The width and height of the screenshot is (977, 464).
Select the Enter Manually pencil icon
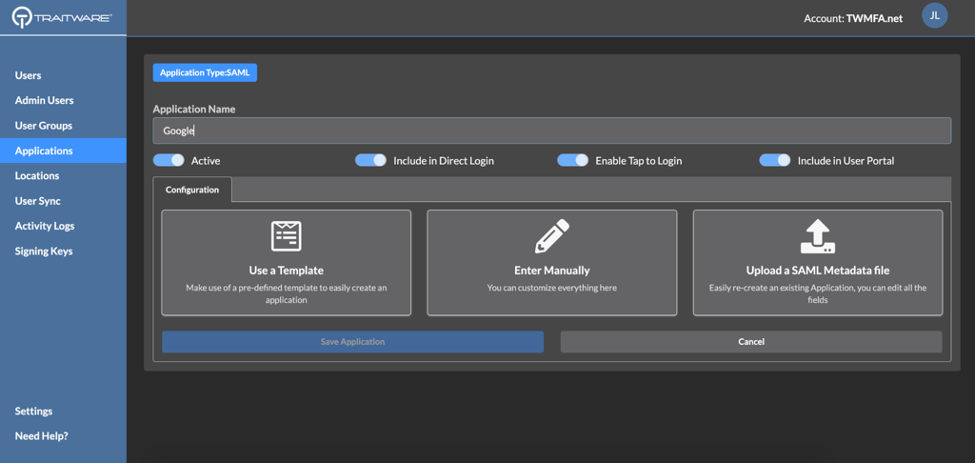point(552,236)
